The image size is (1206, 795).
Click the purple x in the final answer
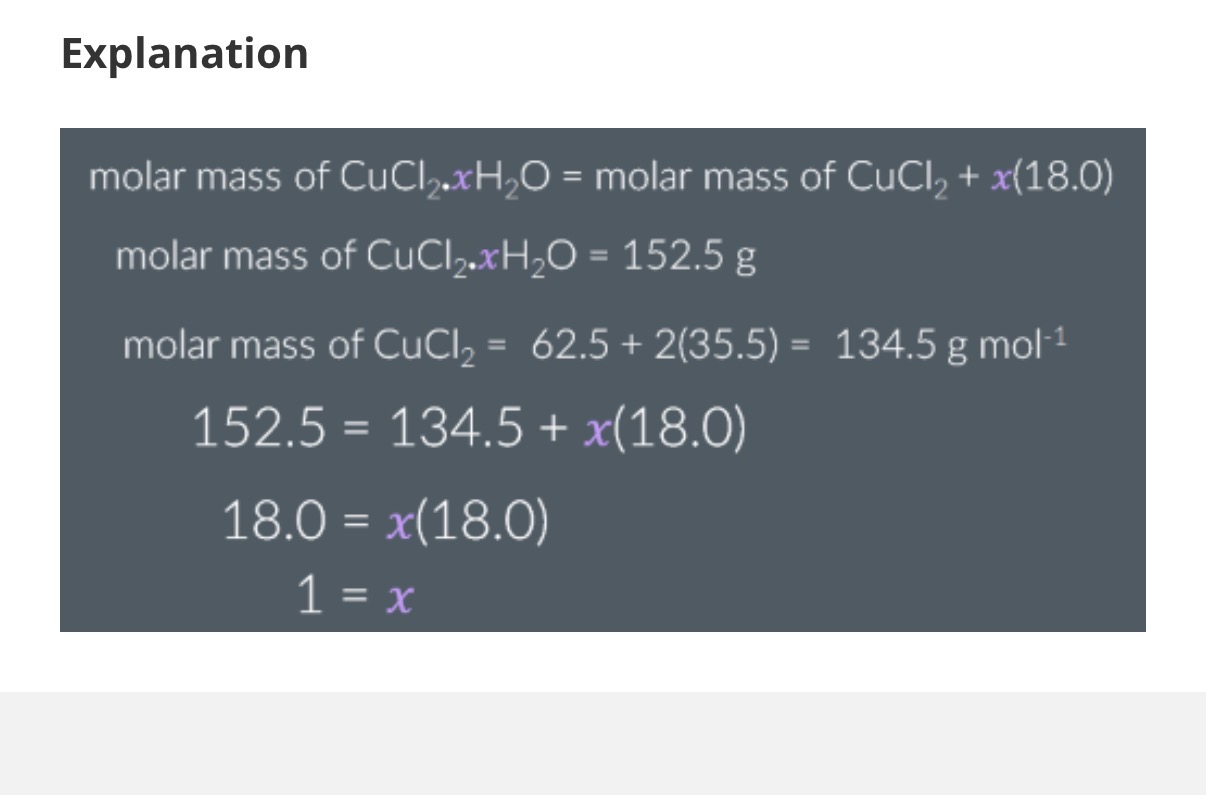(x=399, y=598)
